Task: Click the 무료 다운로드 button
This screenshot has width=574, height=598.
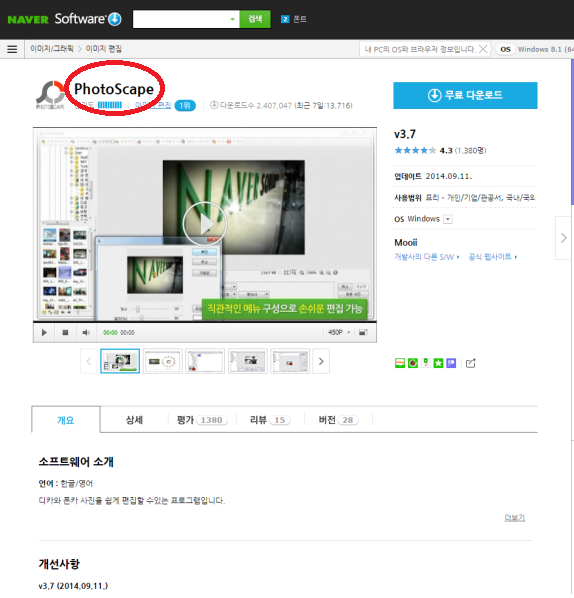Action: 465,95
